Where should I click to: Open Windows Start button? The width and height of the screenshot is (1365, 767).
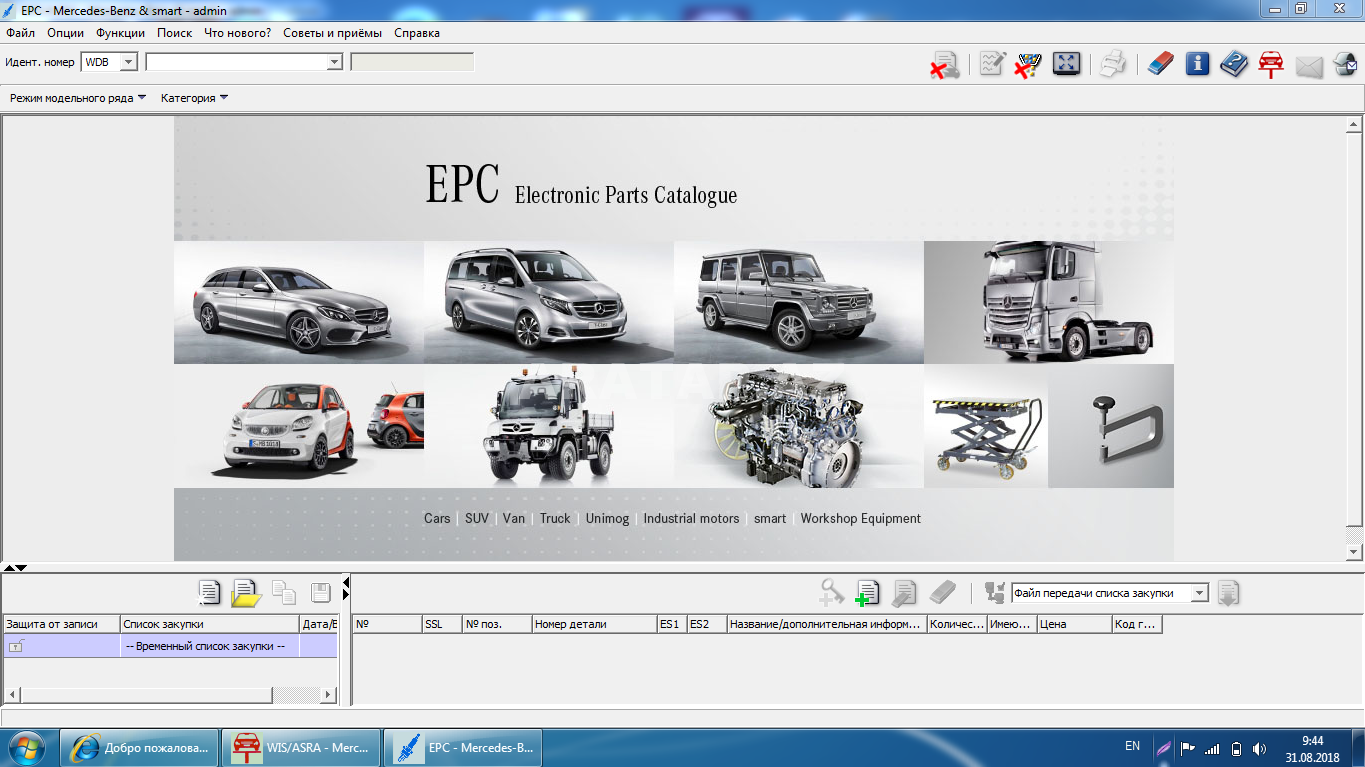27,747
